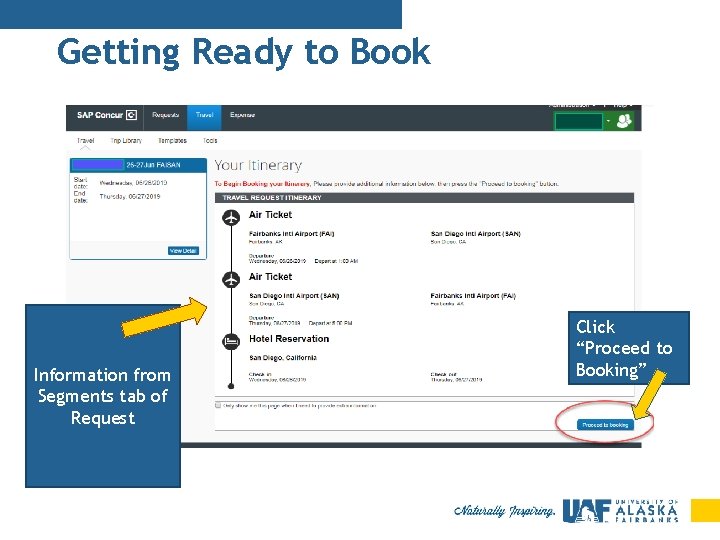This screenshot has height=540, width=720.
Task: Select the Travel sub-tab
Action: tap(85, 141)
